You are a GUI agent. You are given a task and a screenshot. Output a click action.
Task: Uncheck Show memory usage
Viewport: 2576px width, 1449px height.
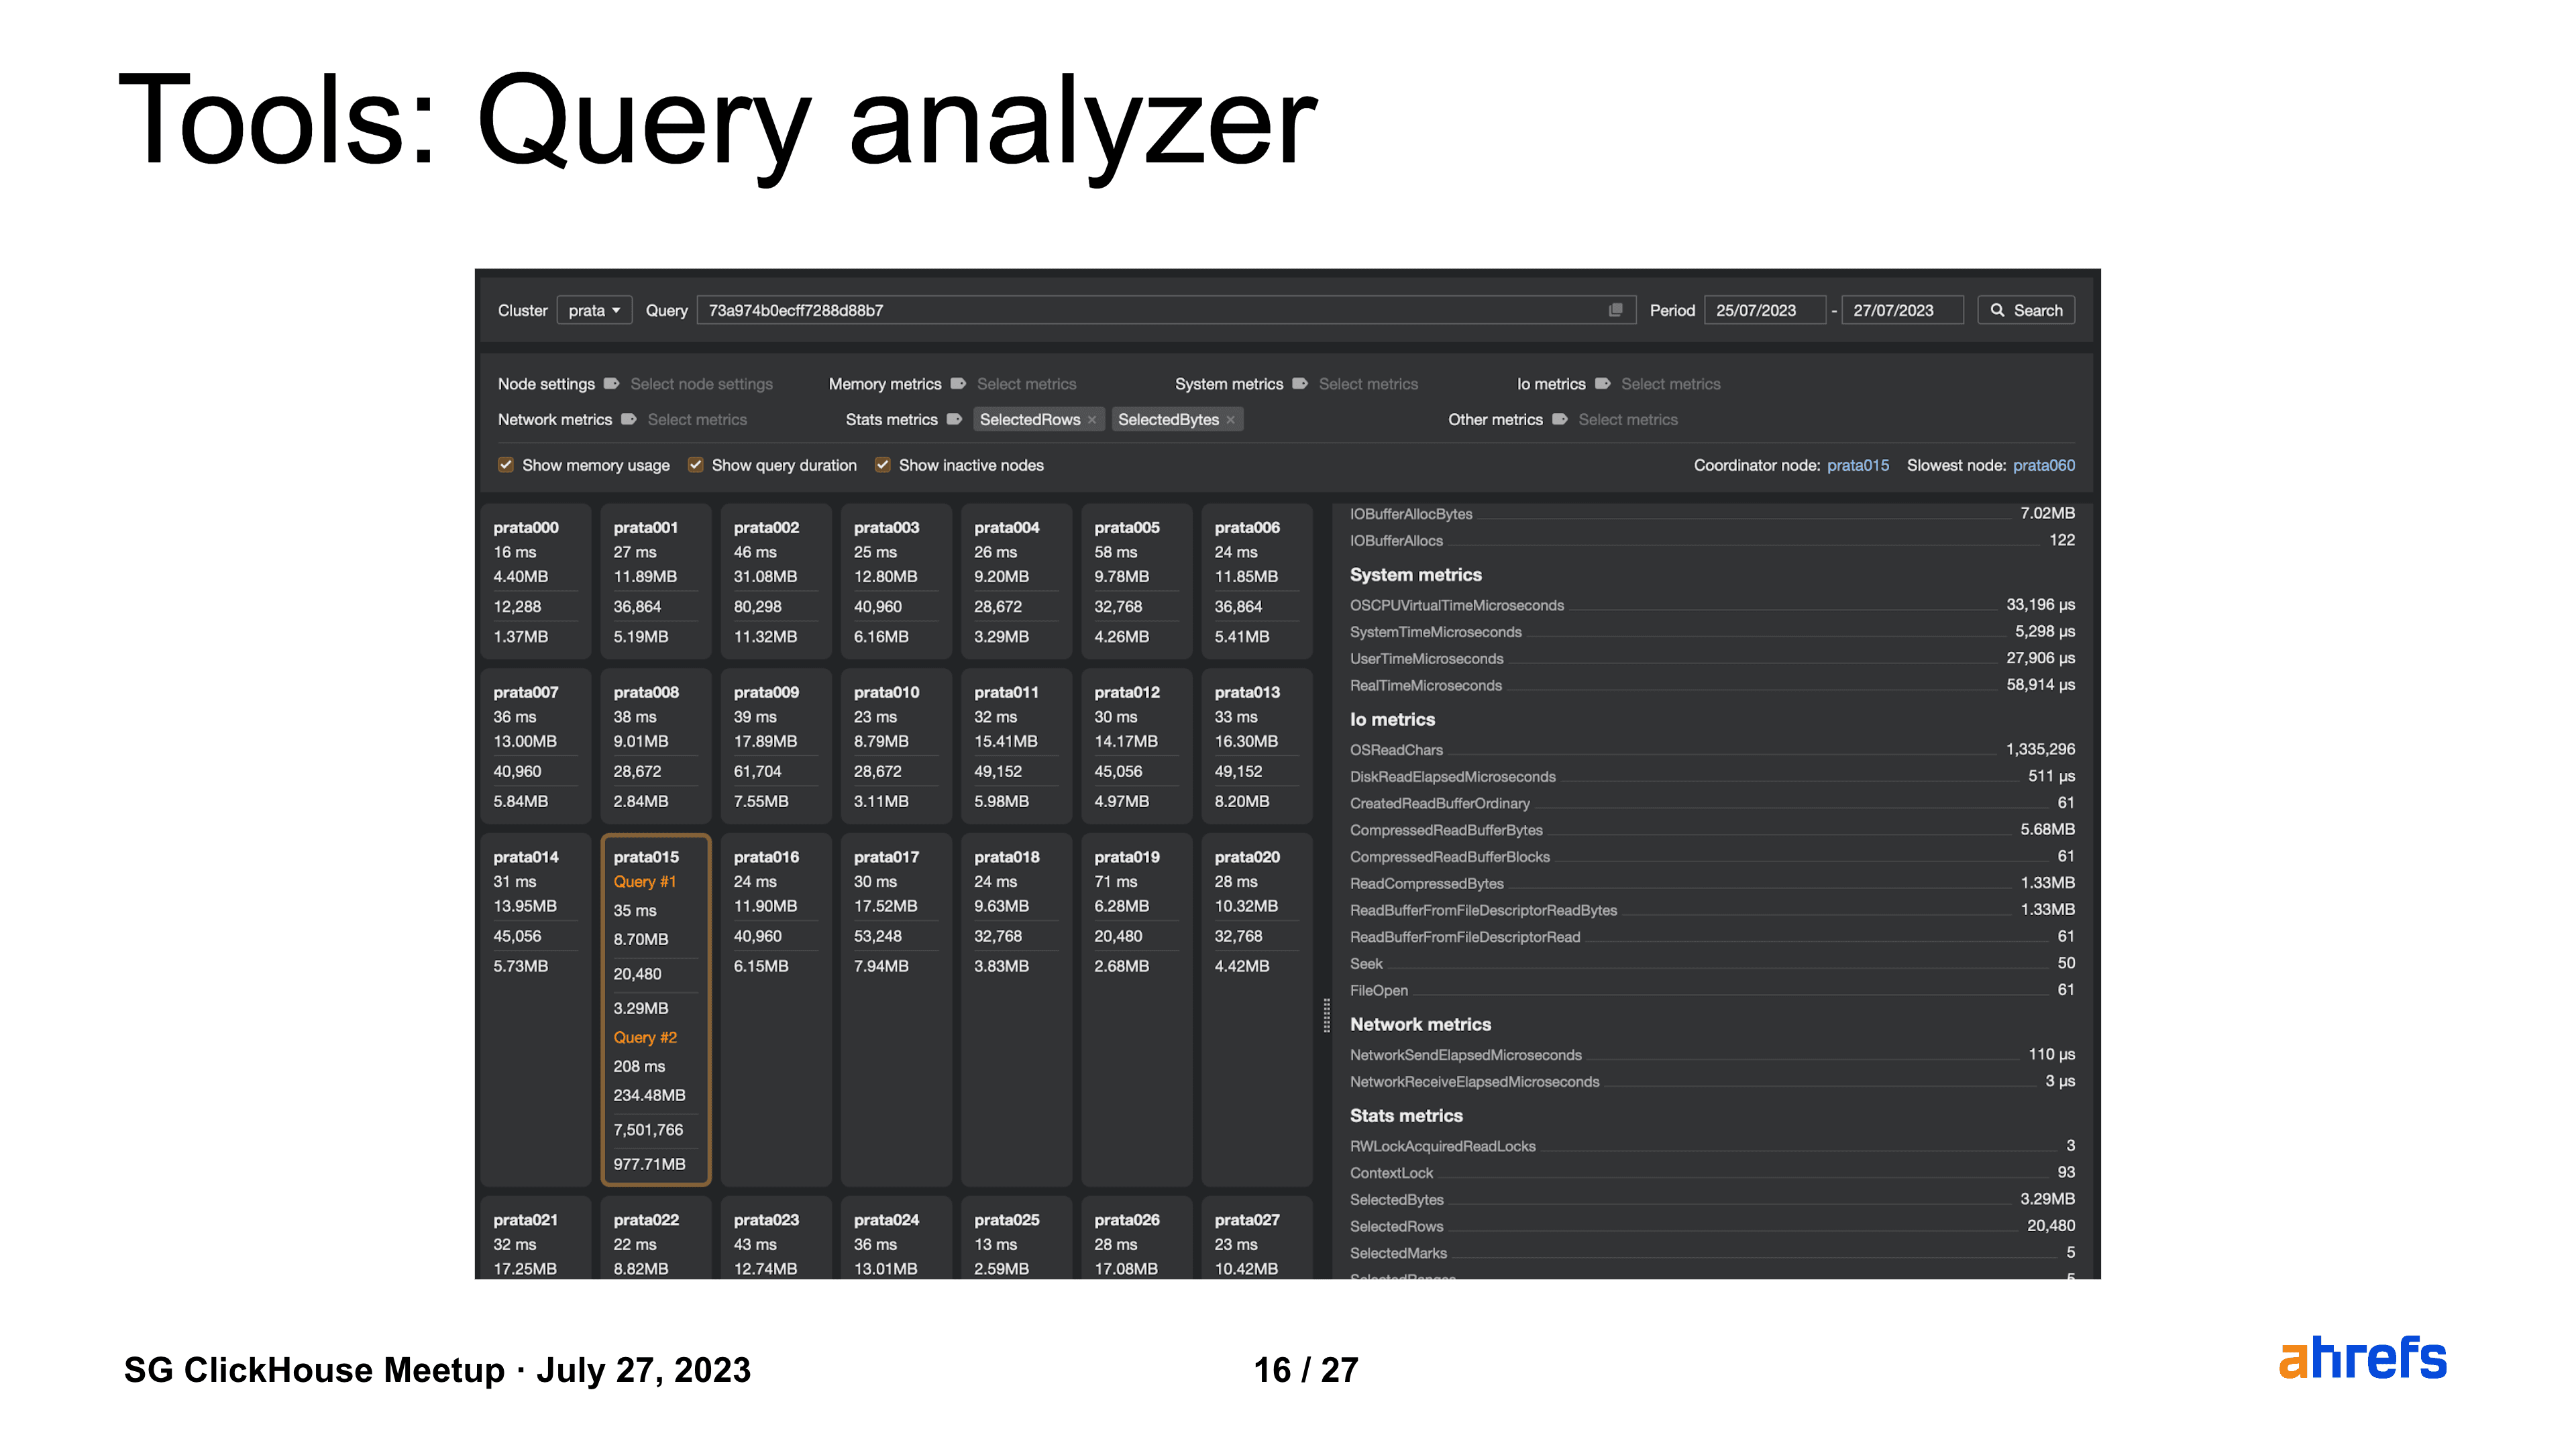[x=506, y=465]
